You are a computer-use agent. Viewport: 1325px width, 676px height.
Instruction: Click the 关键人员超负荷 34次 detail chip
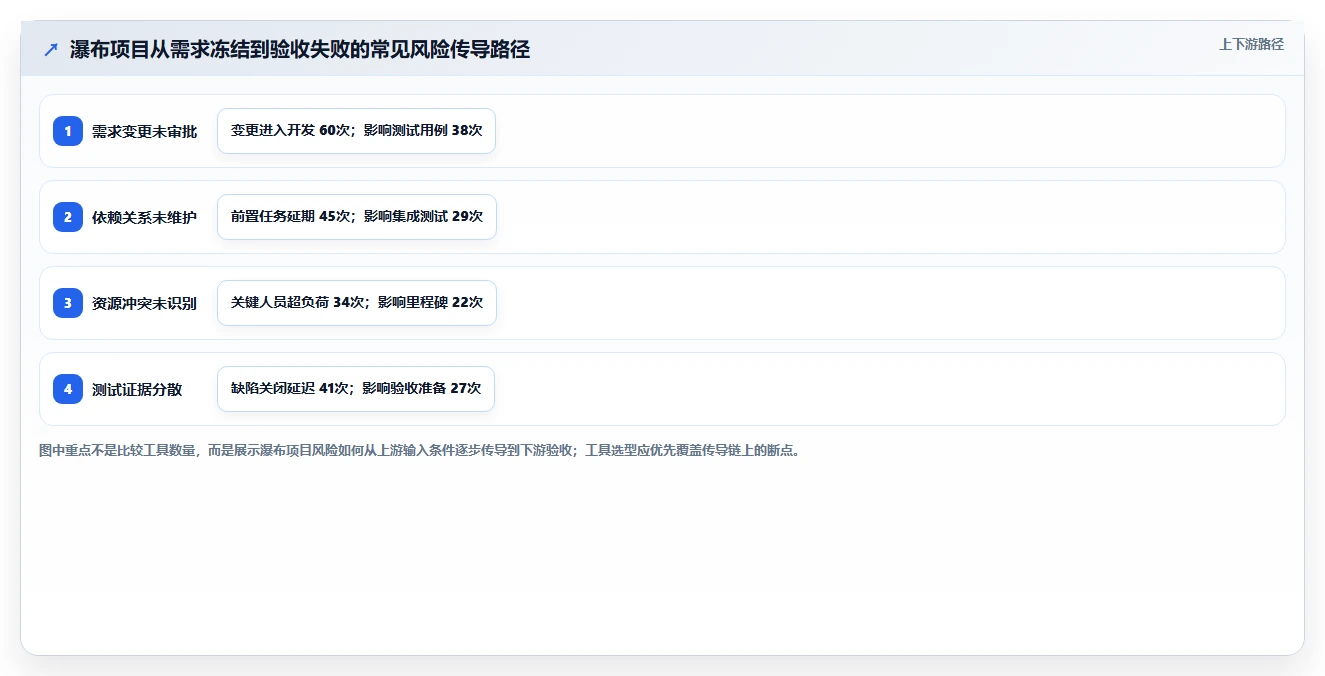tap(357, 303)
